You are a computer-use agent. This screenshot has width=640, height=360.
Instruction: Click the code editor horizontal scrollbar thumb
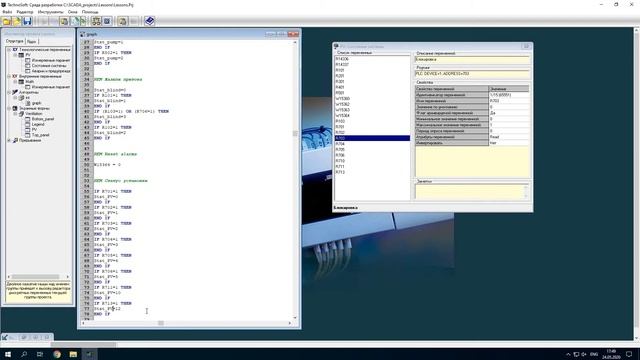(161, 323)
